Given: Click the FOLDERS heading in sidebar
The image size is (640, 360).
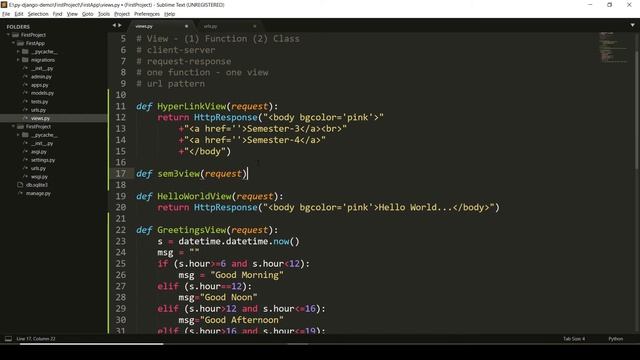Looking at the screenshot, I should click(x=18, y=27).
